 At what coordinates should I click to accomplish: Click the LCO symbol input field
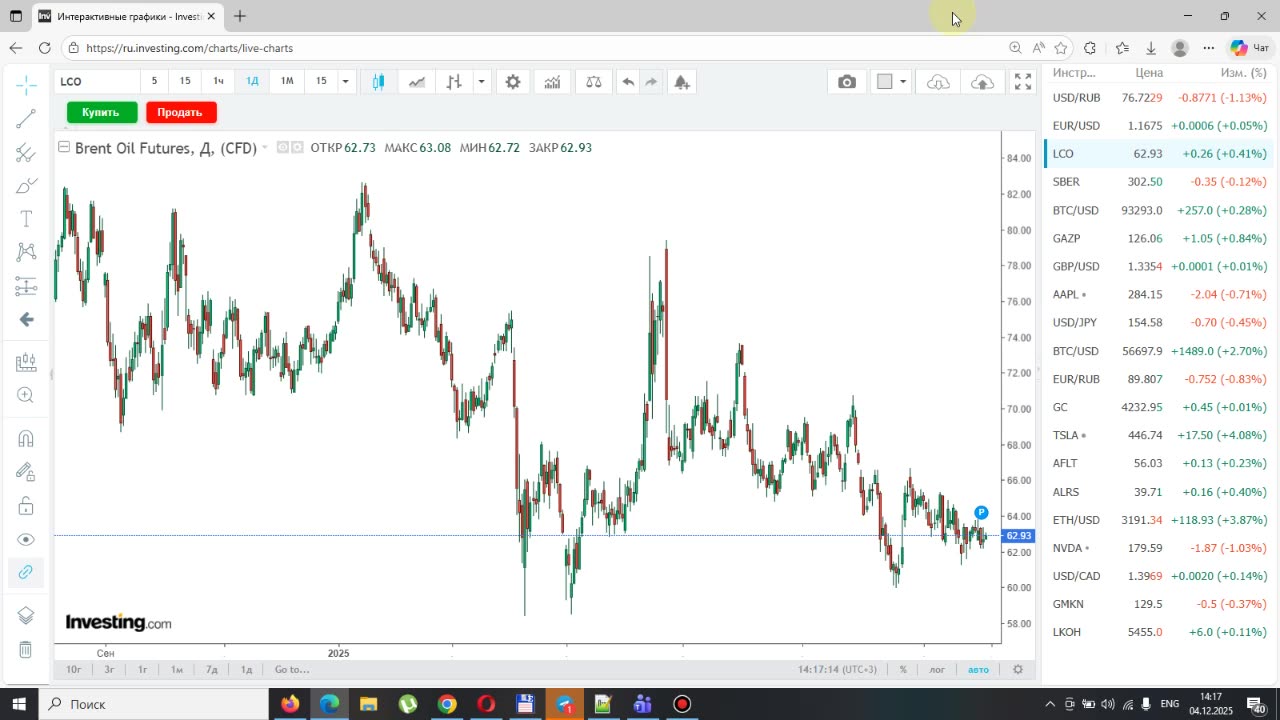tap(97, 82)
